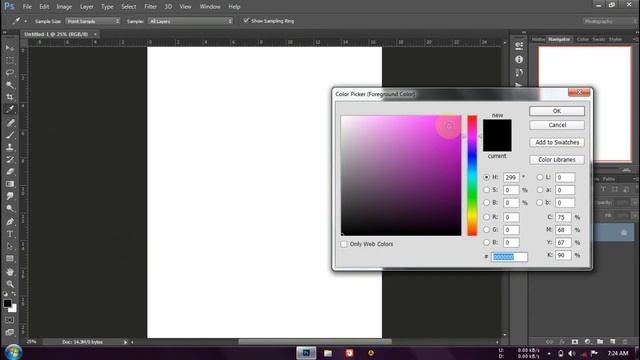Select the H hue radio button

pos(486,177)
